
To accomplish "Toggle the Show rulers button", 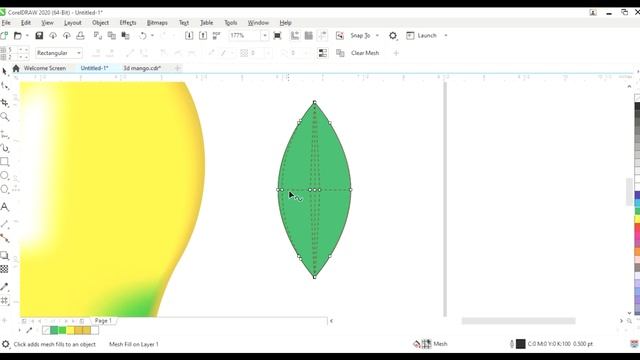I will pos(295,36).
